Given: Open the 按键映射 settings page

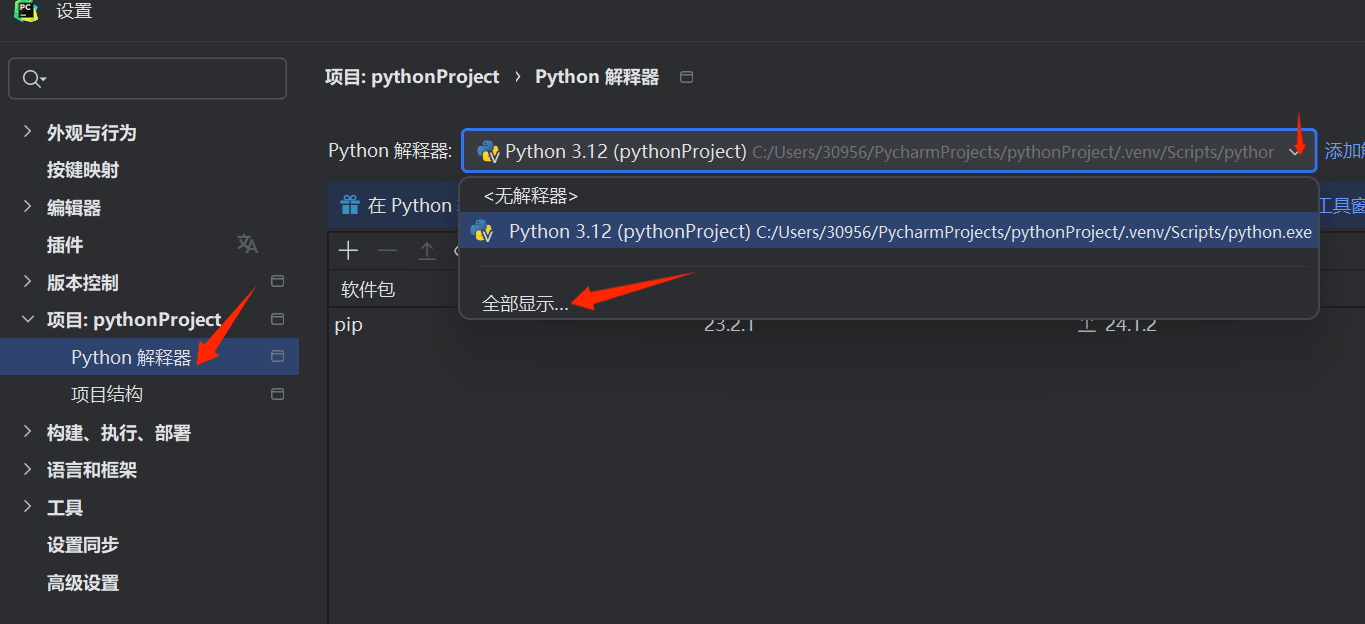Looking at the screenshot, I should pyautogui.click(x=83, y=170).
